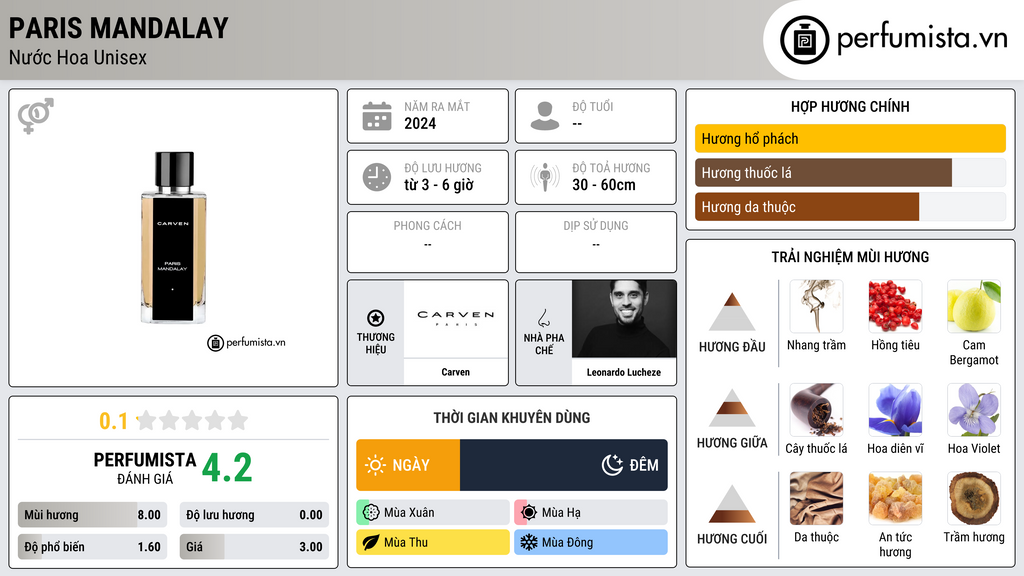Click the leaf icon for Mùa Thu
The image size is (1024, 576).
(x=371, y=542)
